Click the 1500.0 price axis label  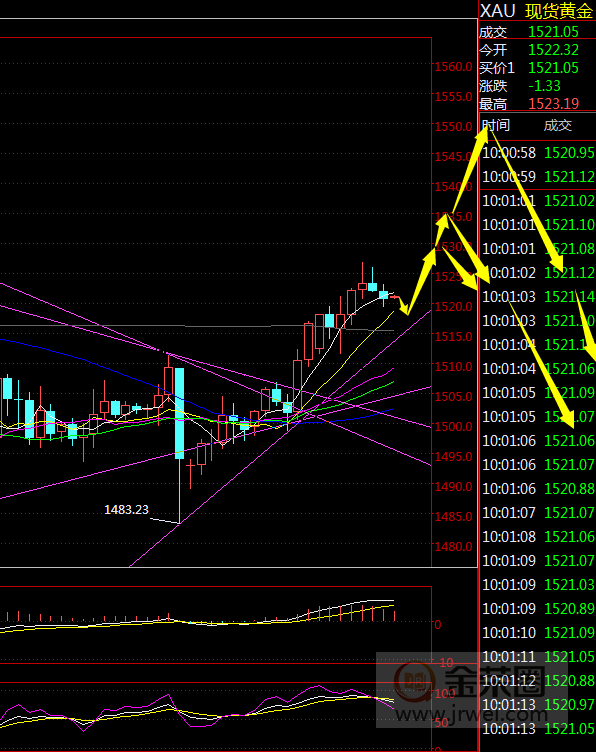pos(454,426)
